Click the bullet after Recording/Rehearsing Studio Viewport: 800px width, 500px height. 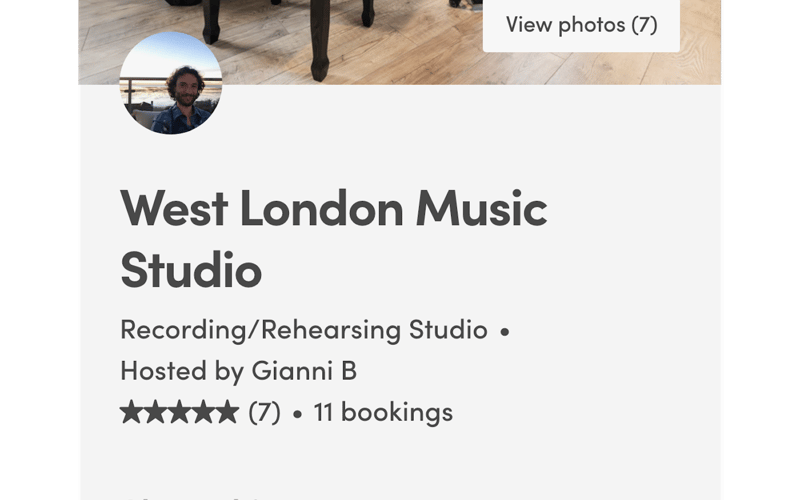click(x=505, y=332)
